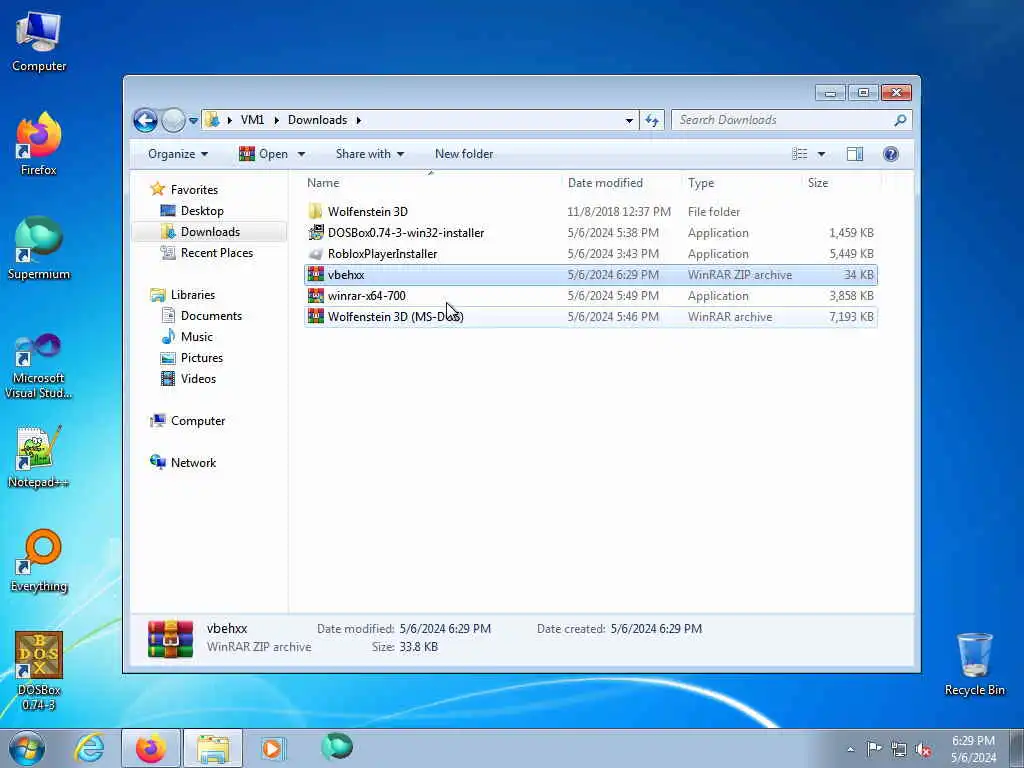This screenshot has height=768, width=1024.
Task: Select DOSBox0.74-3-win32-installer file icon
Action: (x=315, y=232)
